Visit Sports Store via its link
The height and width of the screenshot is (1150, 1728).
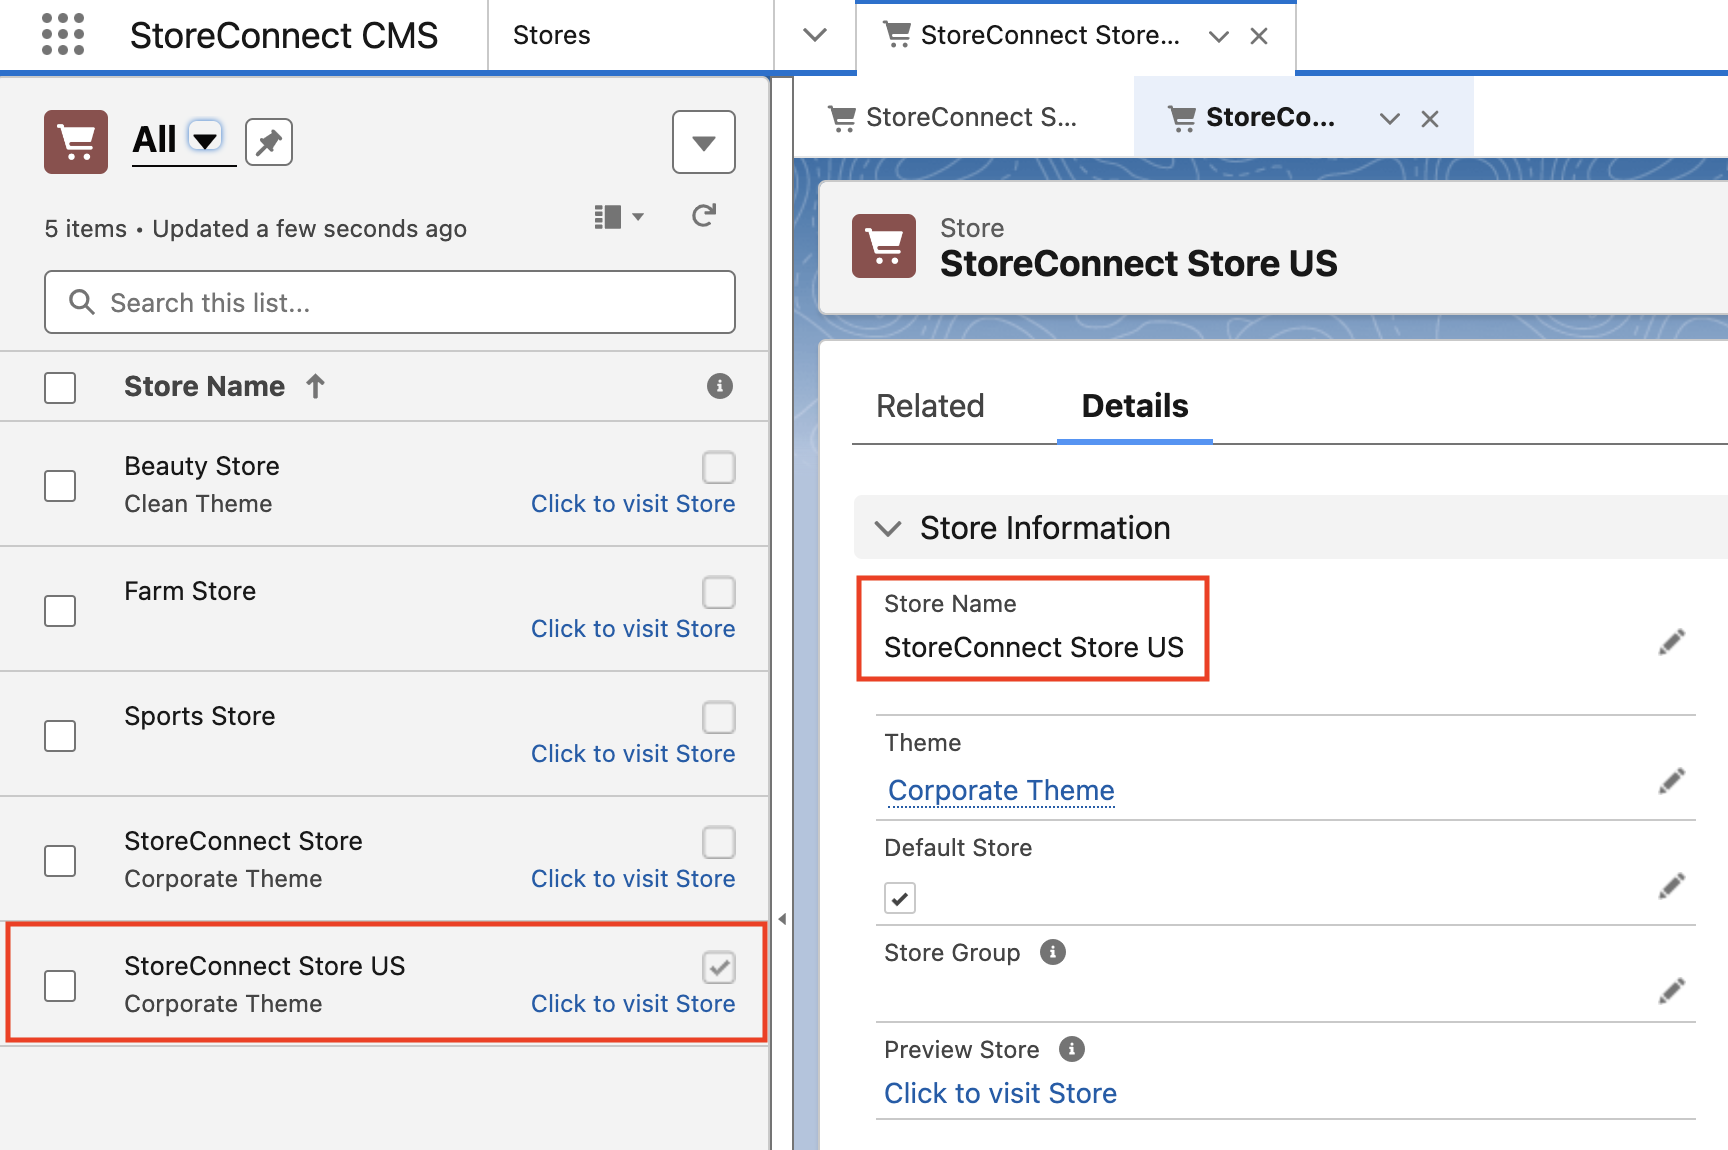point(633,754)
